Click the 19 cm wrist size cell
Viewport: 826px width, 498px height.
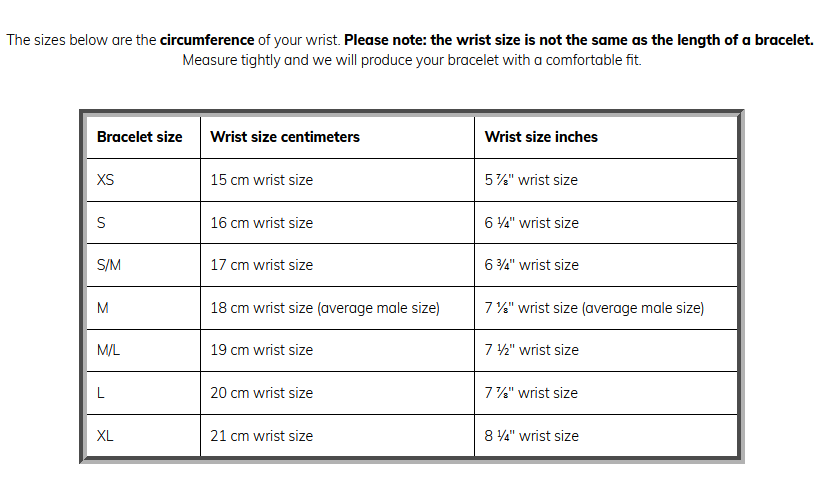point(261,350)
